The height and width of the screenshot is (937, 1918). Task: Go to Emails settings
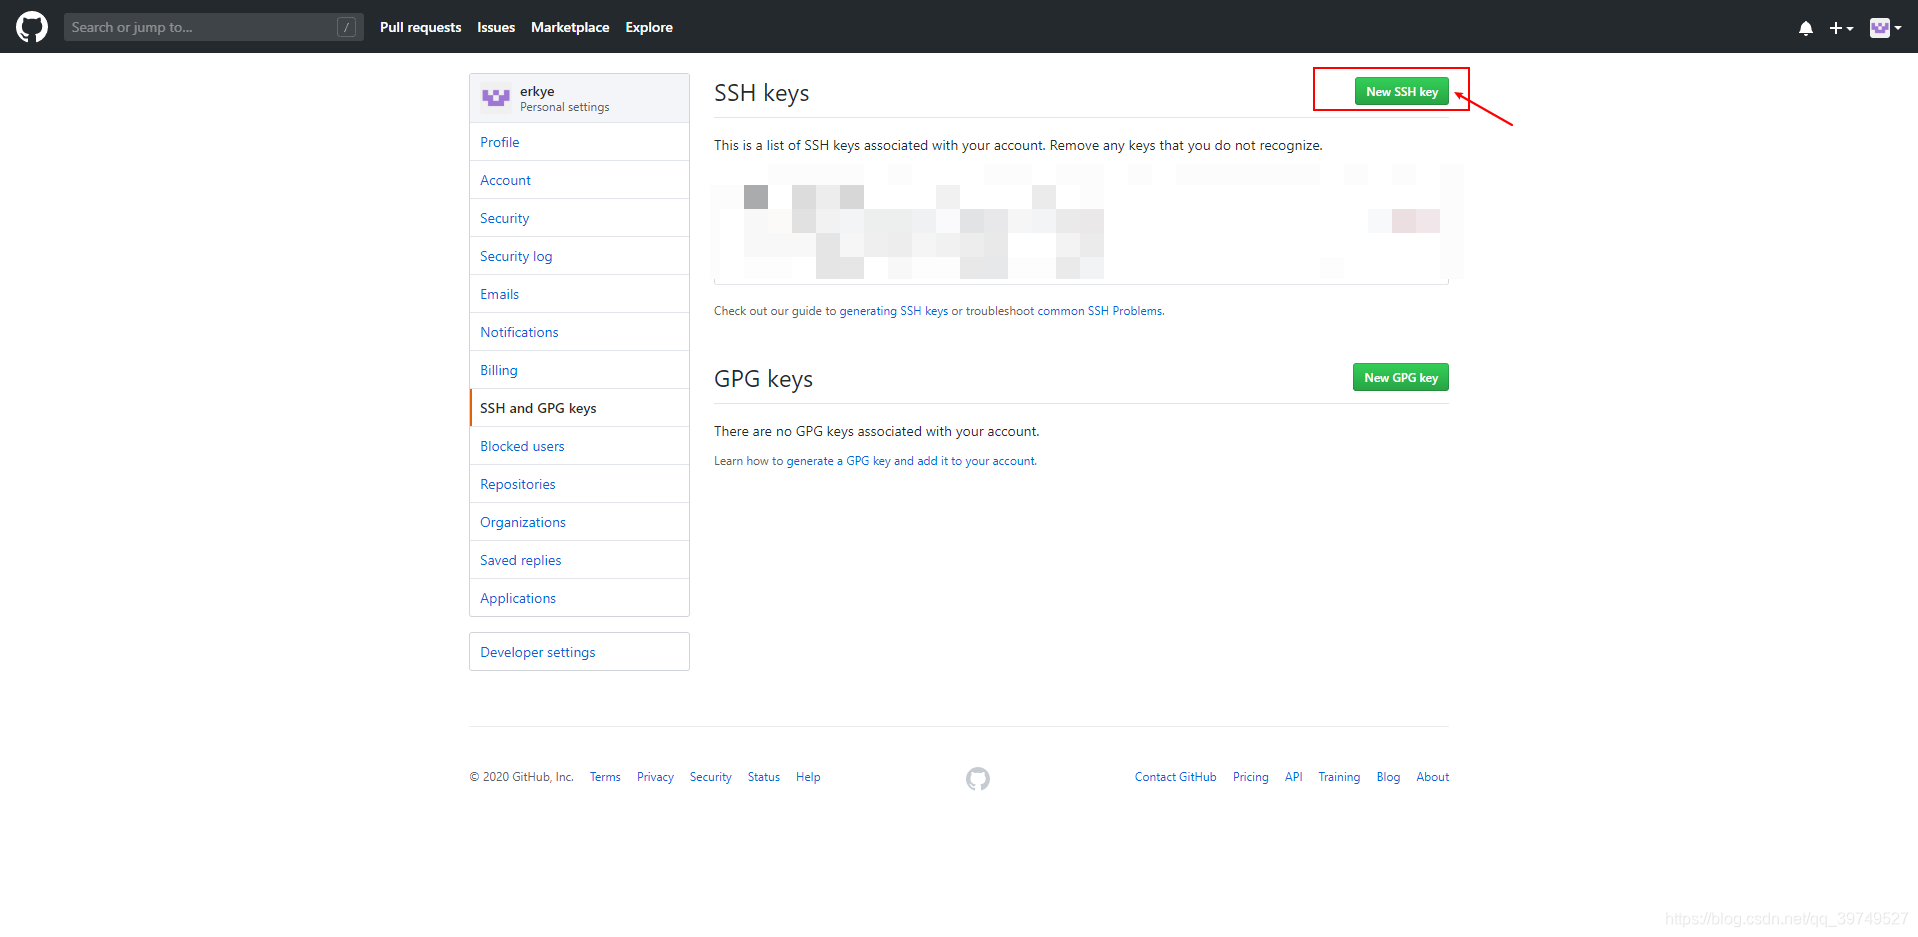coord(579,294)
